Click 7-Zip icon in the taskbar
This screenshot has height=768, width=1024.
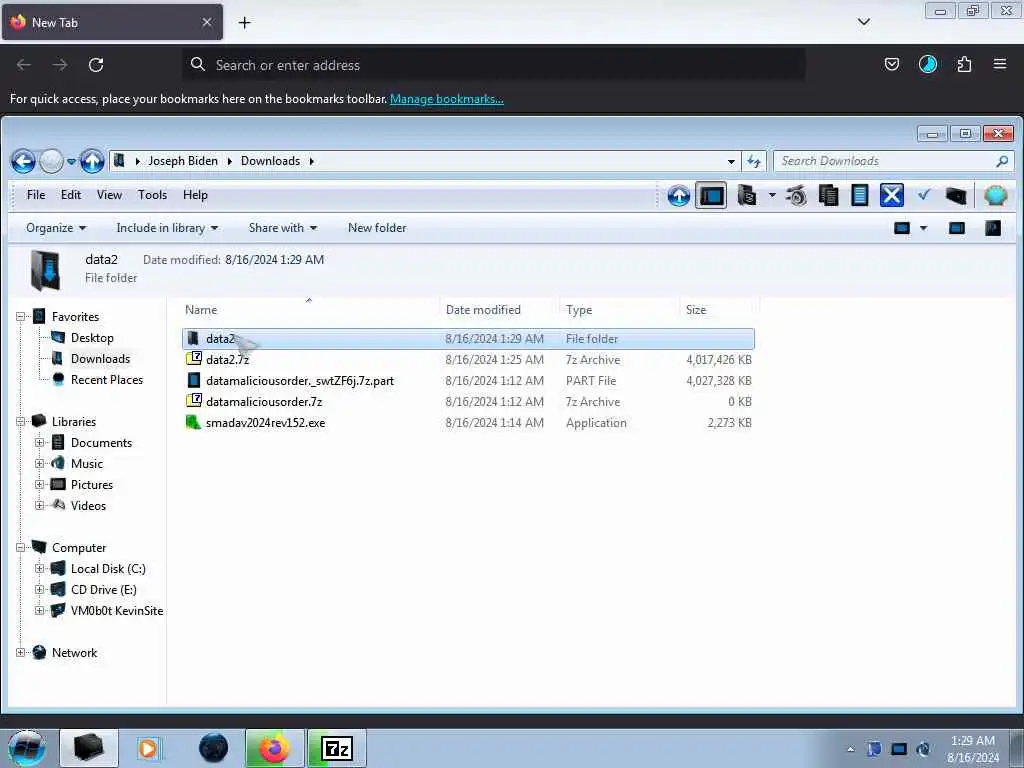click(x=338, y=748)
